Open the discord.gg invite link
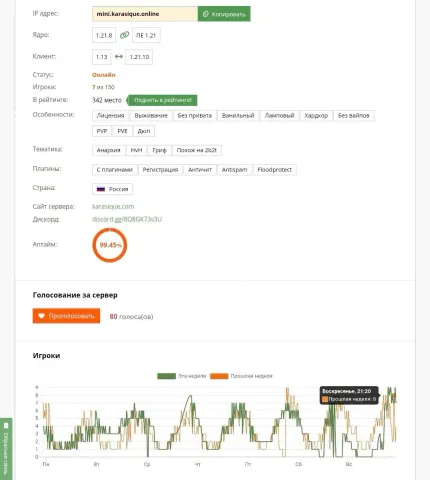 coord(127,219)
